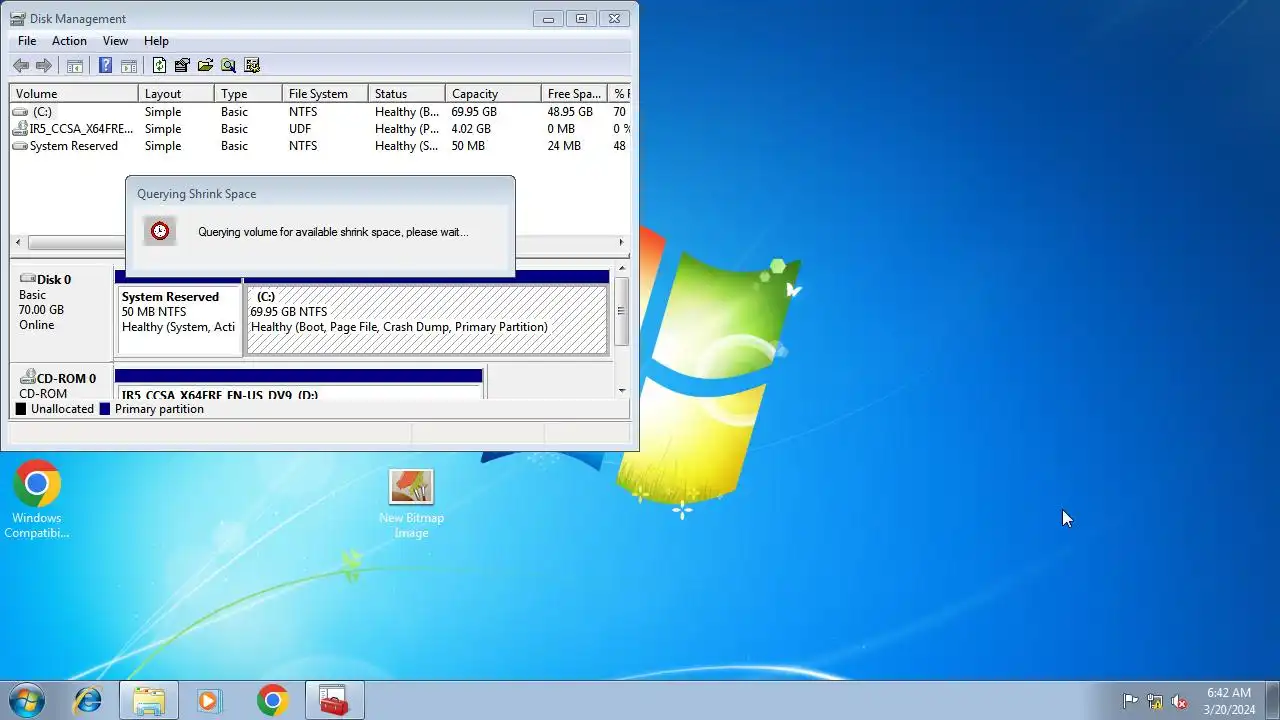Open the Windows Start orb
This screenshot has height=720, width=1280.
pos(27,700)
